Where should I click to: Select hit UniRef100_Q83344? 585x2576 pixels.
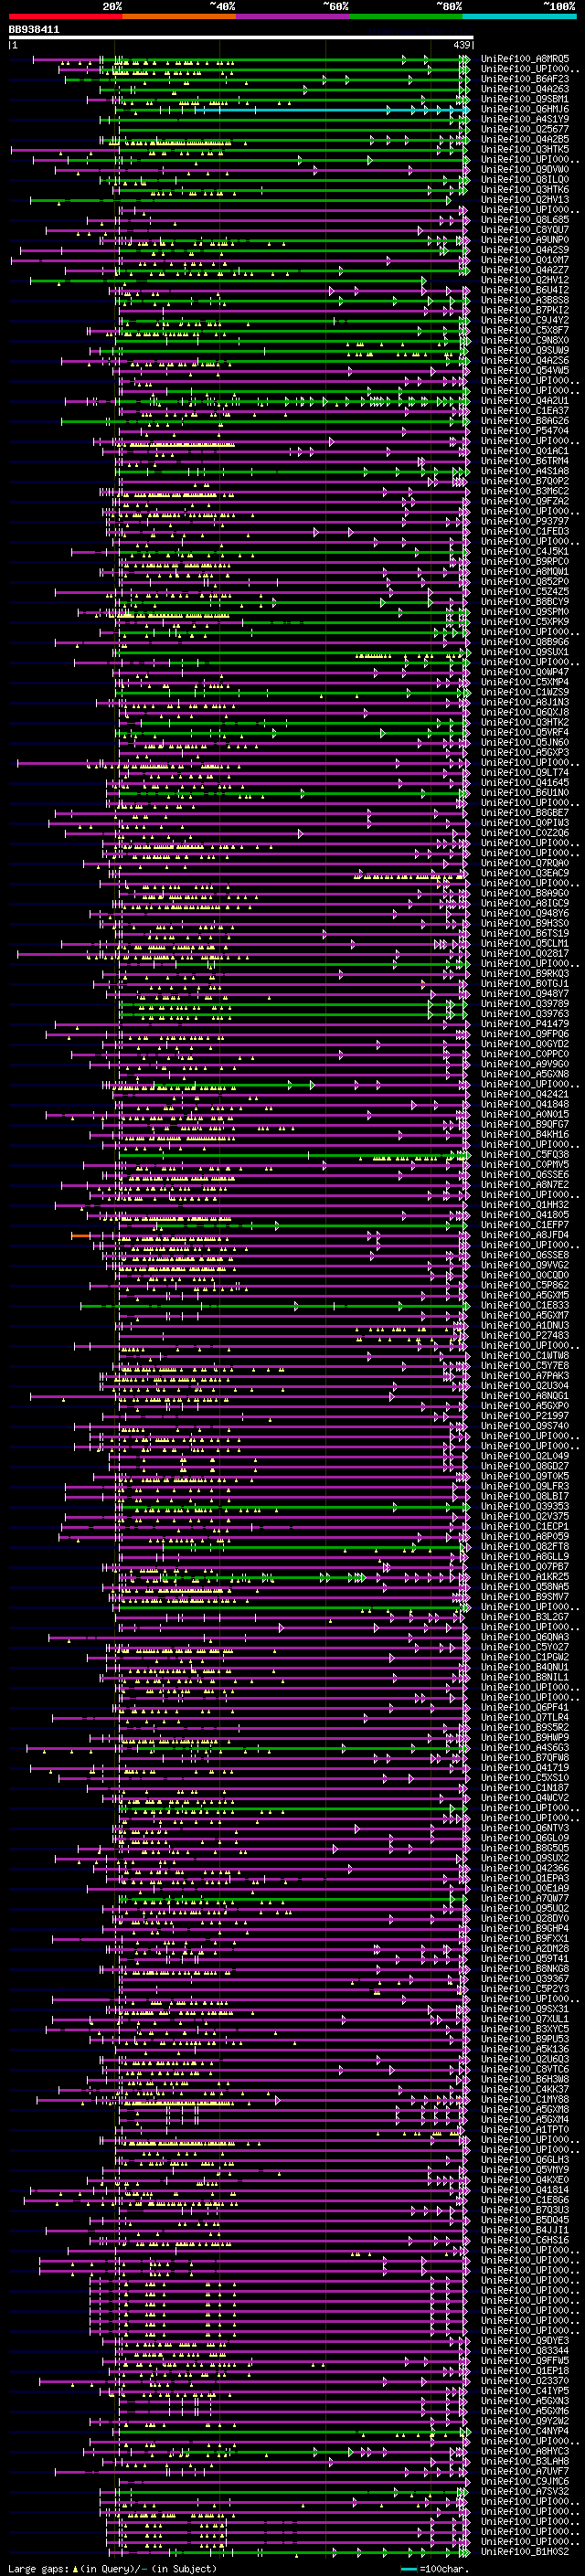pos(525,2350)
